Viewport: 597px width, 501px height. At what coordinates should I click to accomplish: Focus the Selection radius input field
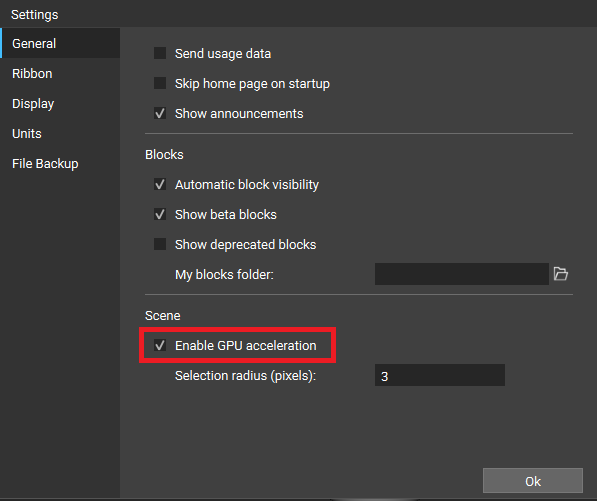(x=440, y=375)
